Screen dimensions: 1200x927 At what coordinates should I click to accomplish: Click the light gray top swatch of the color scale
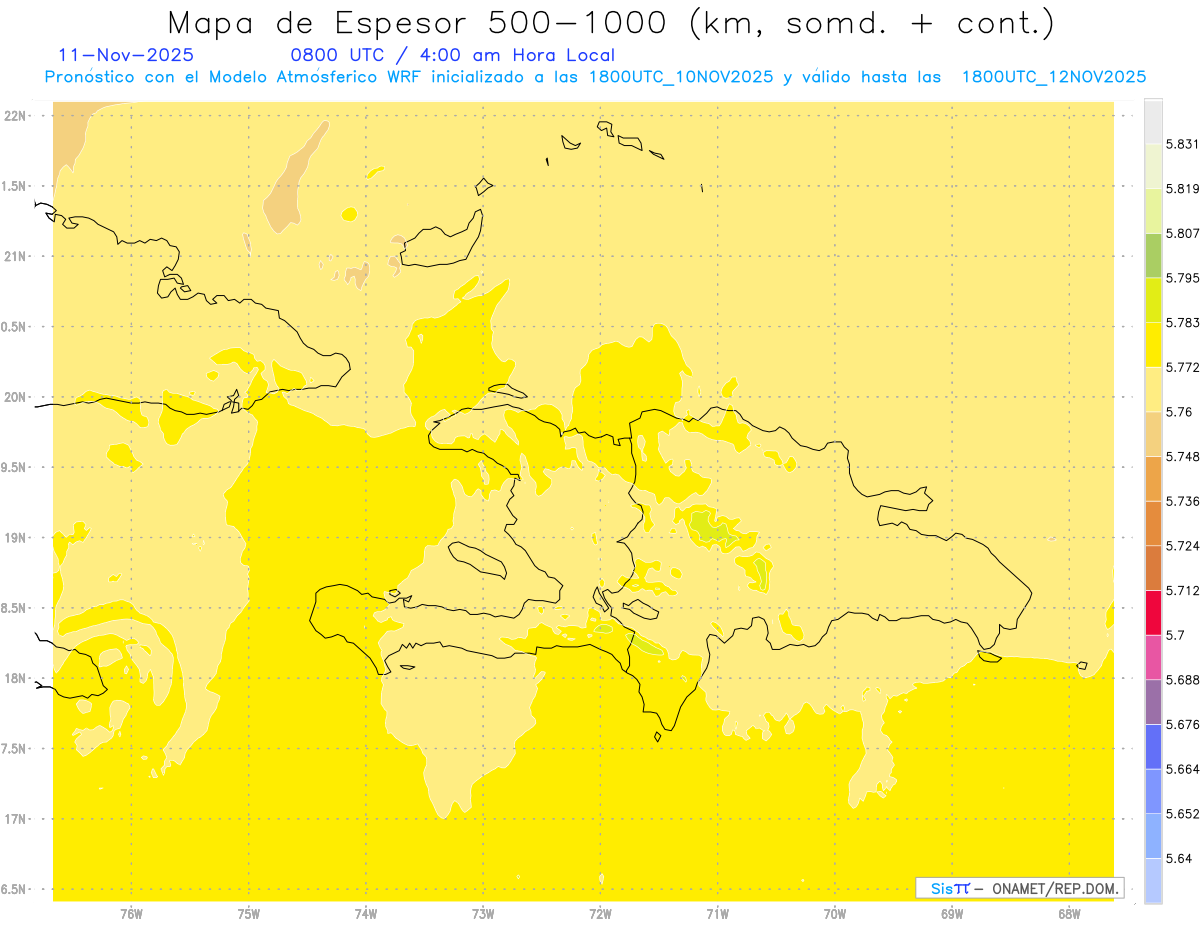pyautogui.click(x=1153, y=121)
